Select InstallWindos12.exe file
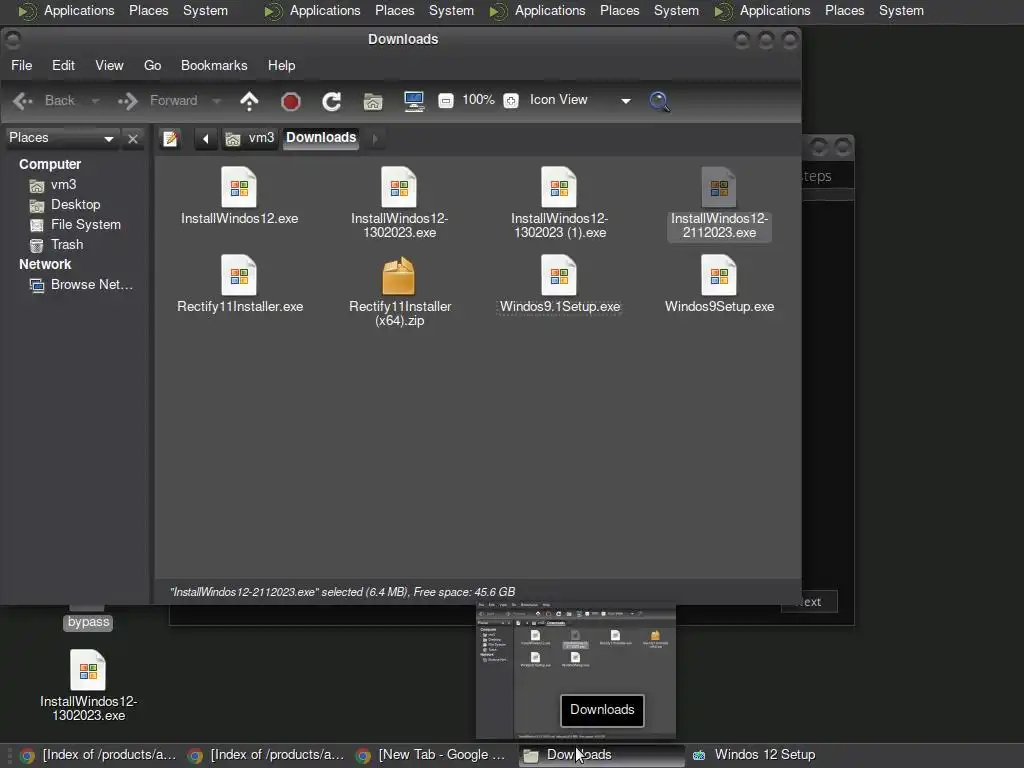The image size is (1024, 768). click(239, 197)
